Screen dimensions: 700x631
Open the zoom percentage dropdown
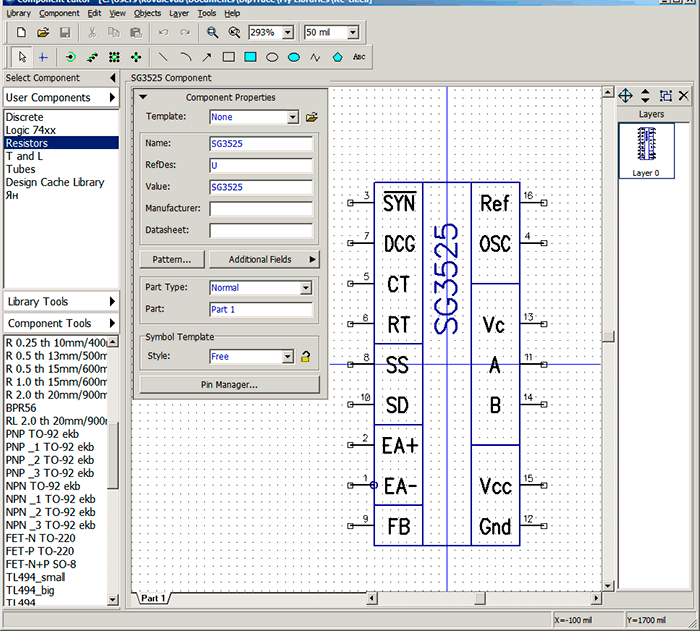[288, 33]
